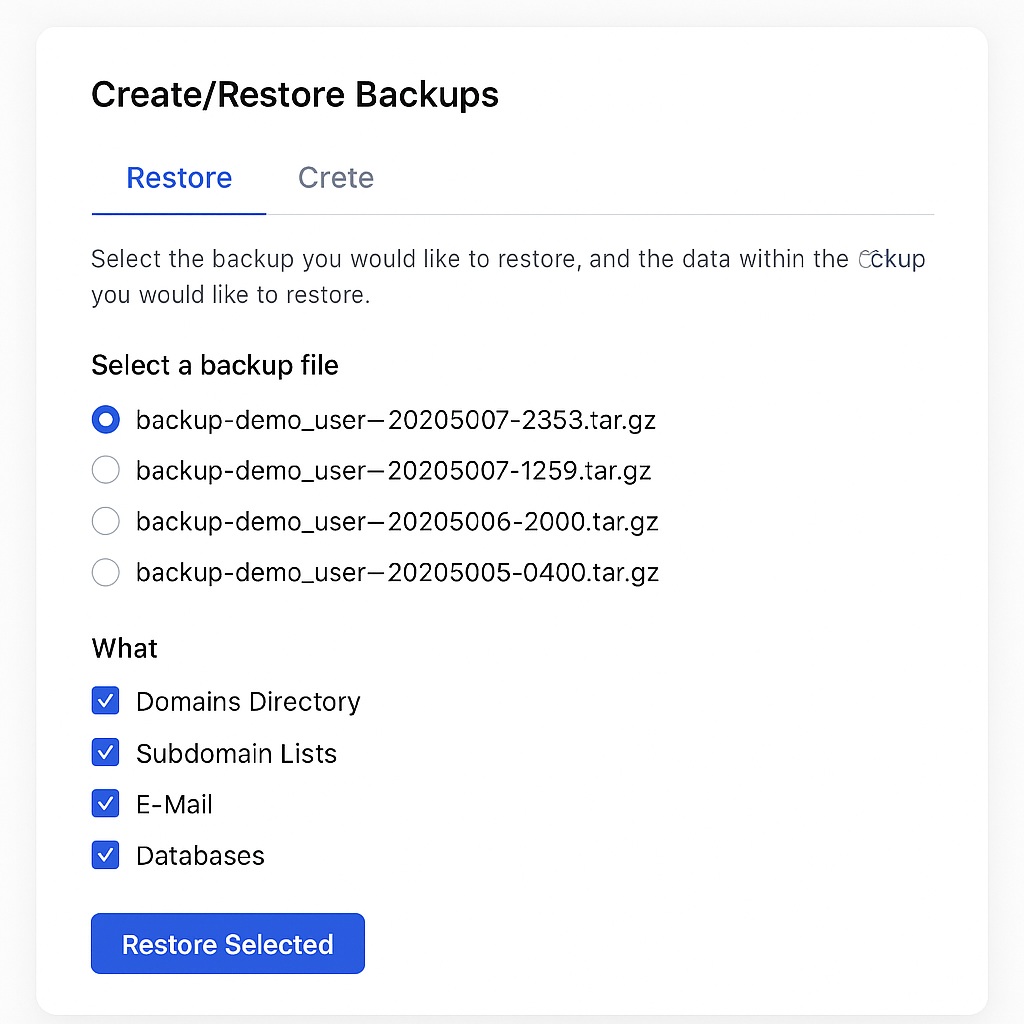
Task: Click the 'Databases' label text
Action: pos(200,856)
